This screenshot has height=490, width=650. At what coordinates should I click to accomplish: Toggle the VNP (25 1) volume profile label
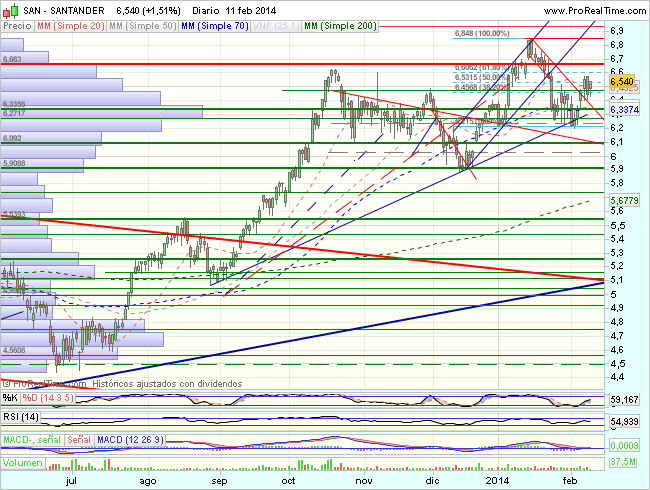tap(276, 26)
